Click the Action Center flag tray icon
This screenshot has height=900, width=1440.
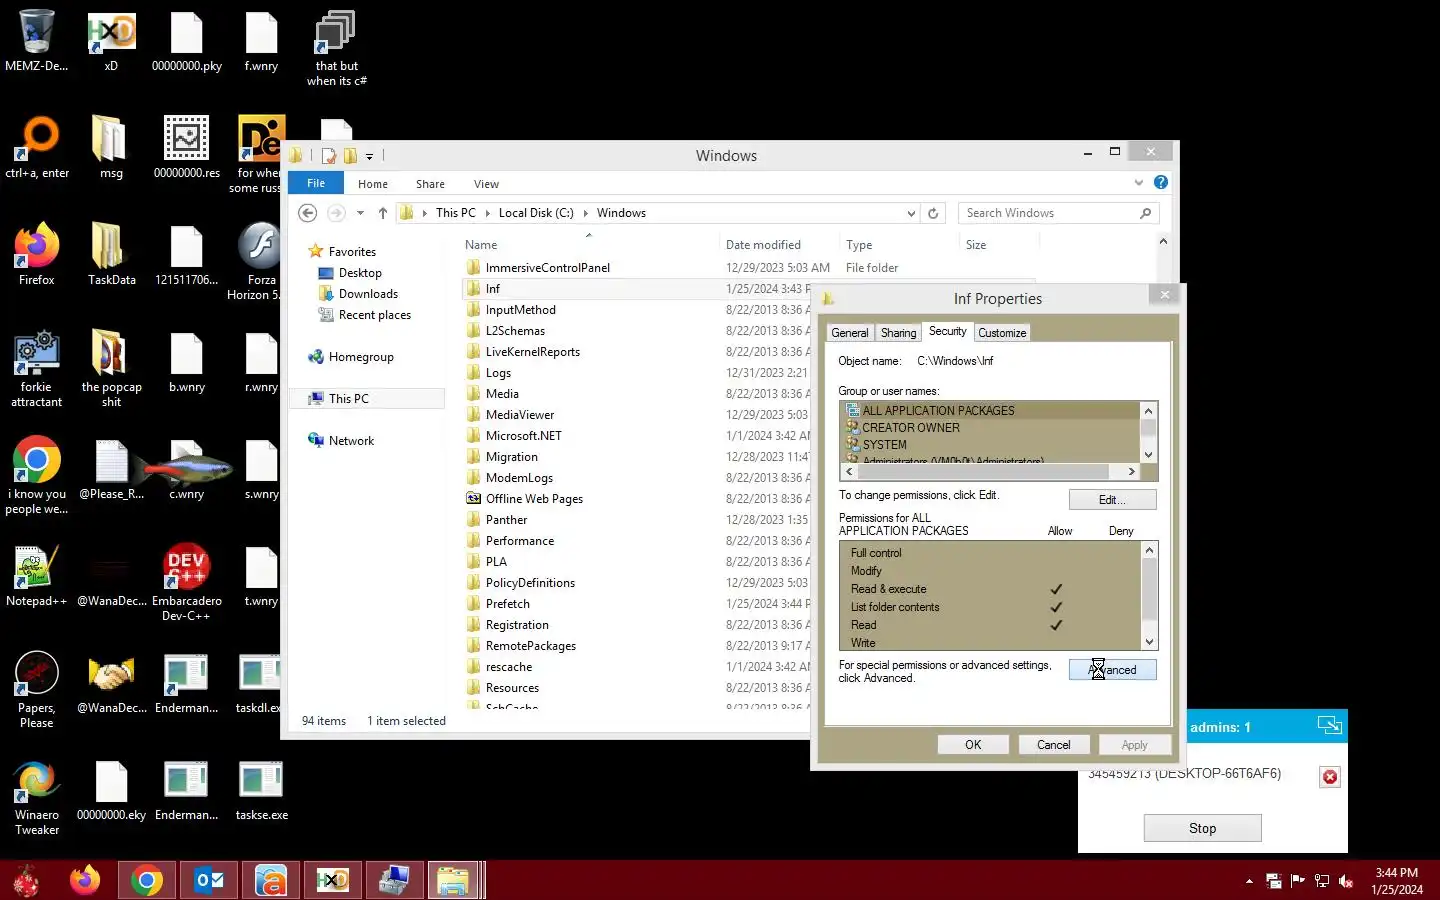click(1298, 881)
